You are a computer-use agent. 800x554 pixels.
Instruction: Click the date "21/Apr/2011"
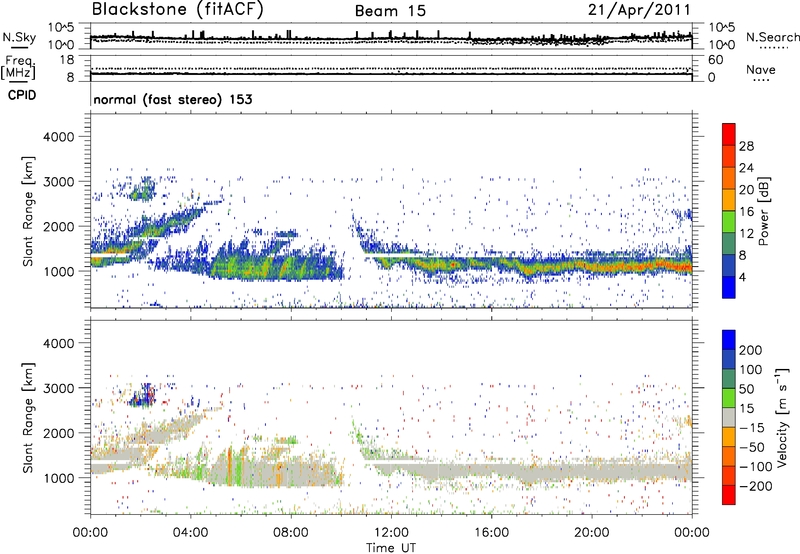click(x=639, y=10)
